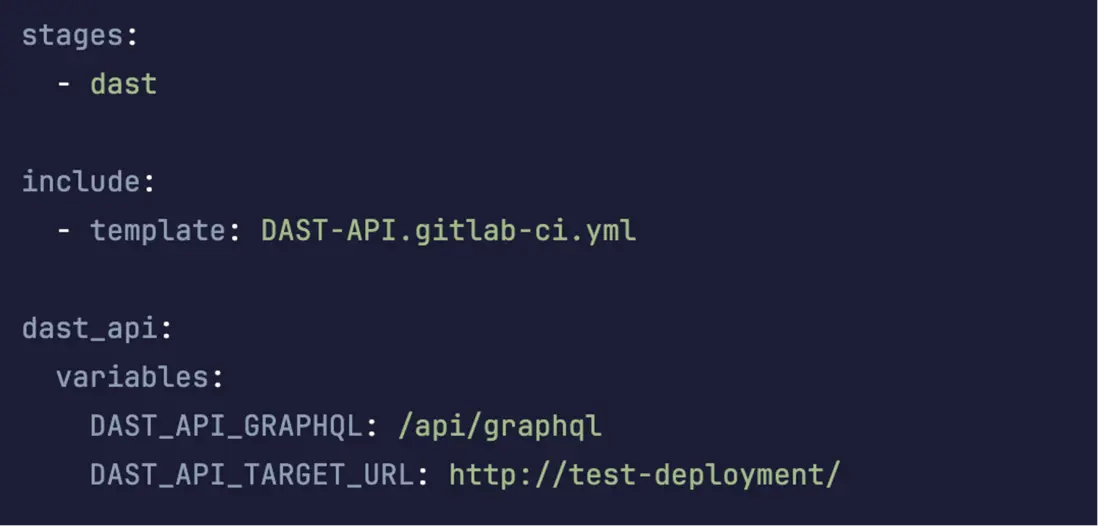The height and width of the screenshot is (526, 1098).
Task: Click the DAST-API.gitlab-ci.yml file name
Action: coord(448,231)
